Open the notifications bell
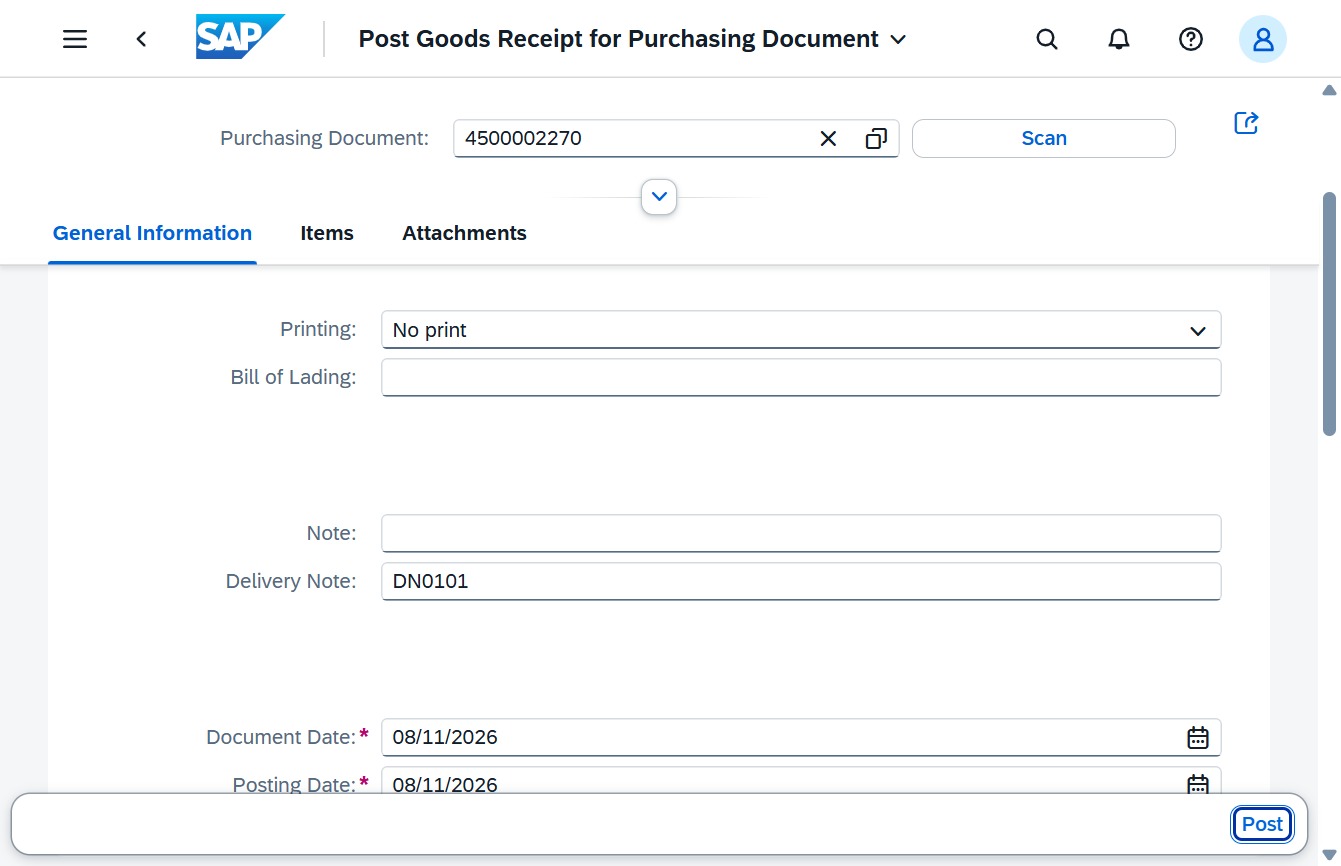 point(1119,39)
